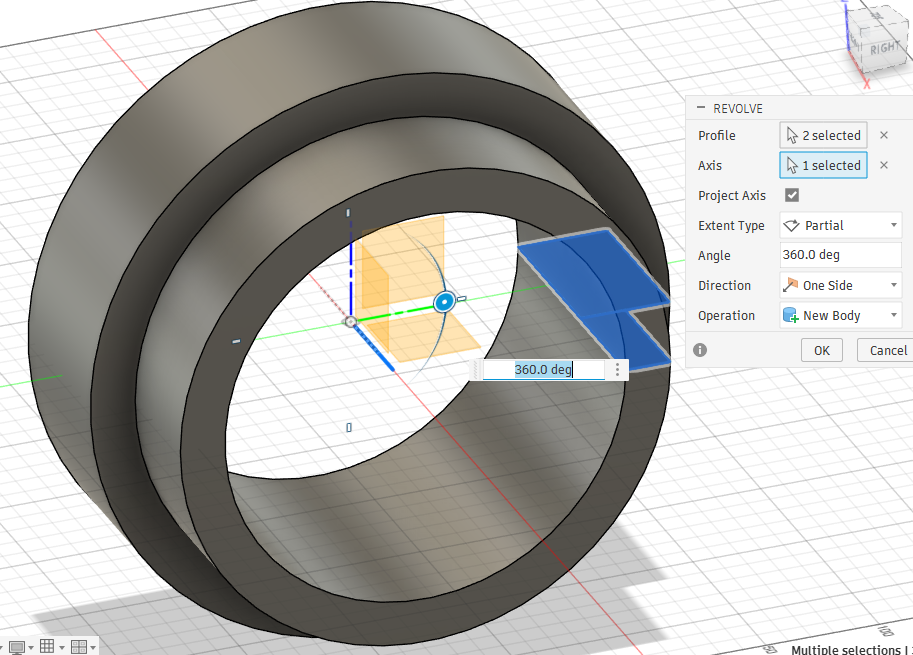913x655 pixels.
Task: Expand the Display Settings dropdown arrow
Action: coord(31,647)
